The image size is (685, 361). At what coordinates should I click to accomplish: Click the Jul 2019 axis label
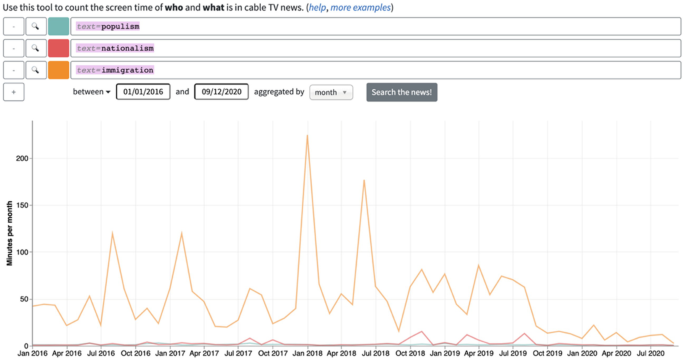[513, 353]
